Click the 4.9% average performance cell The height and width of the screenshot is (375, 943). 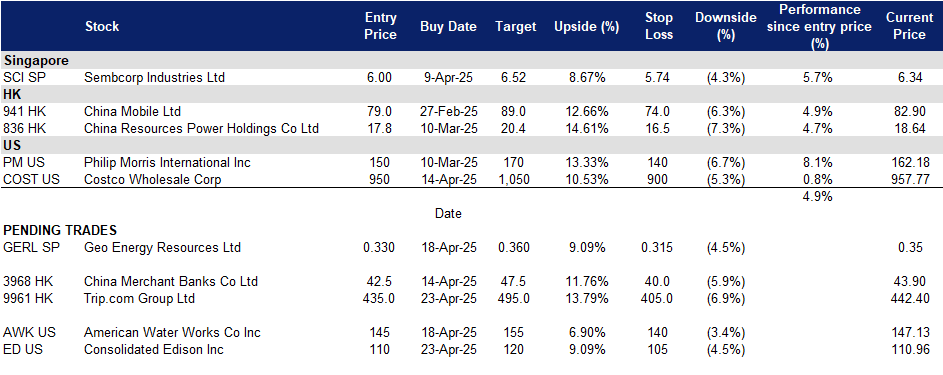point(818,197)
